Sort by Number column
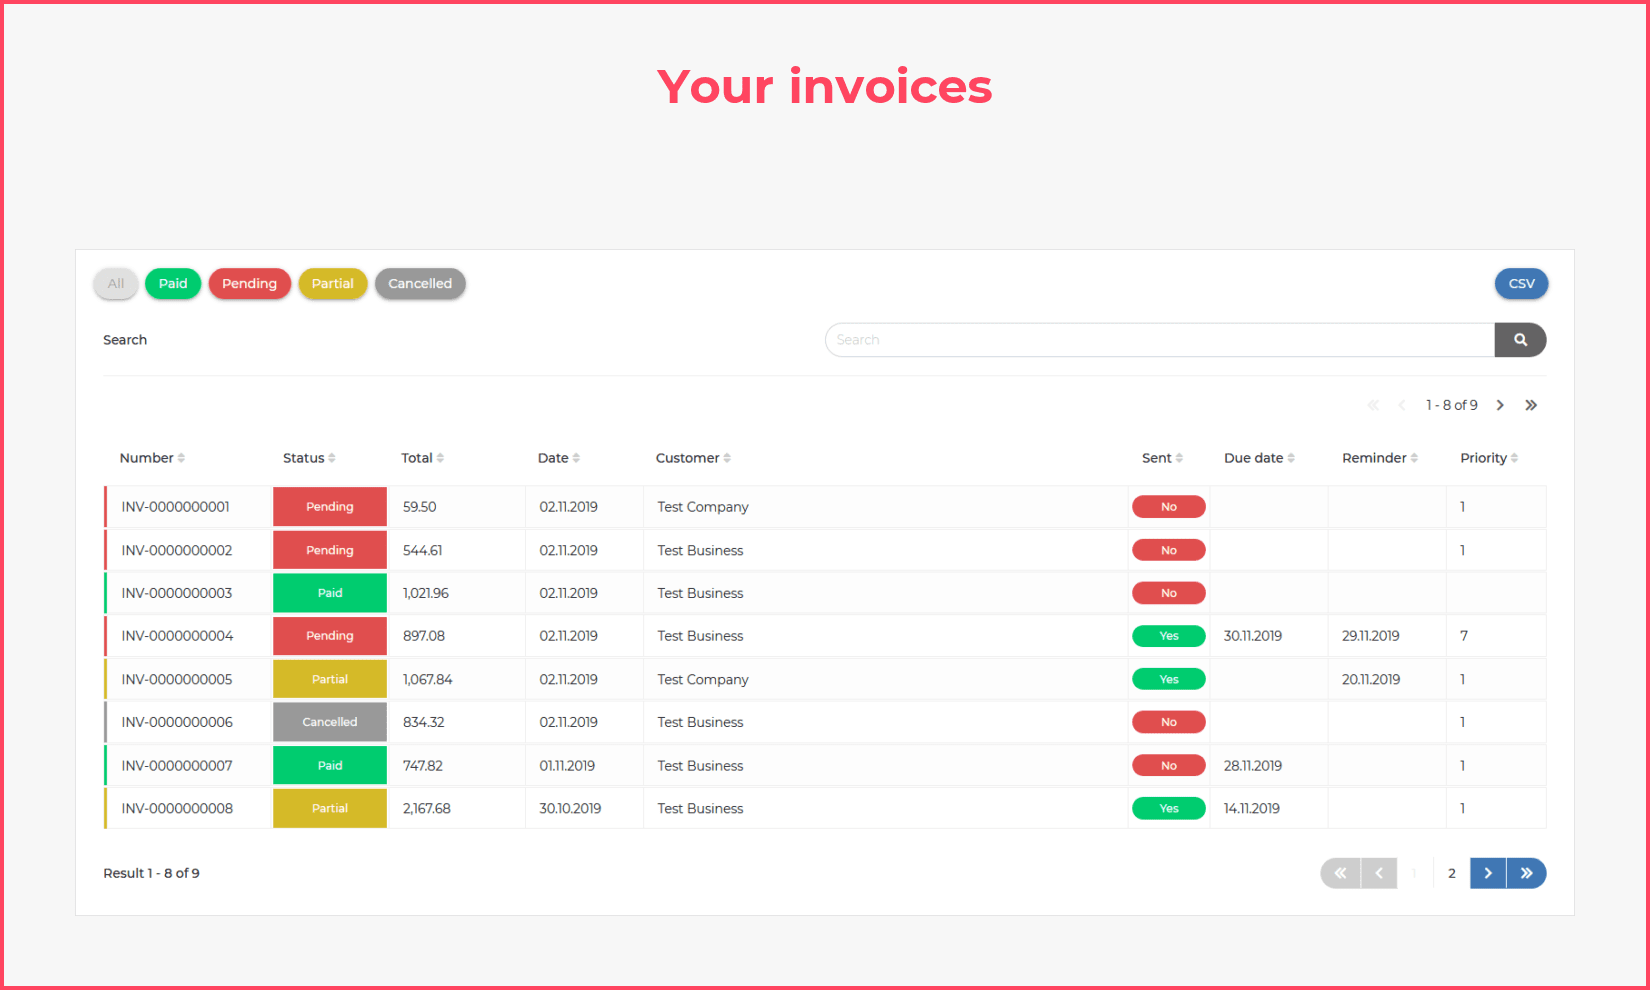The height and width of the screenshot is (990, 1650). [x=152, y=458]
